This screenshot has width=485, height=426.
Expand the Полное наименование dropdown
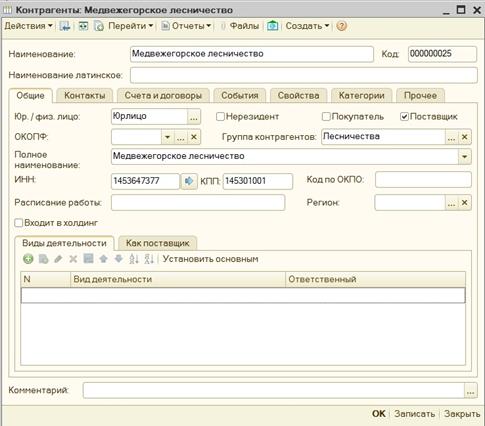pyautogui.click(x=465, y=157)
